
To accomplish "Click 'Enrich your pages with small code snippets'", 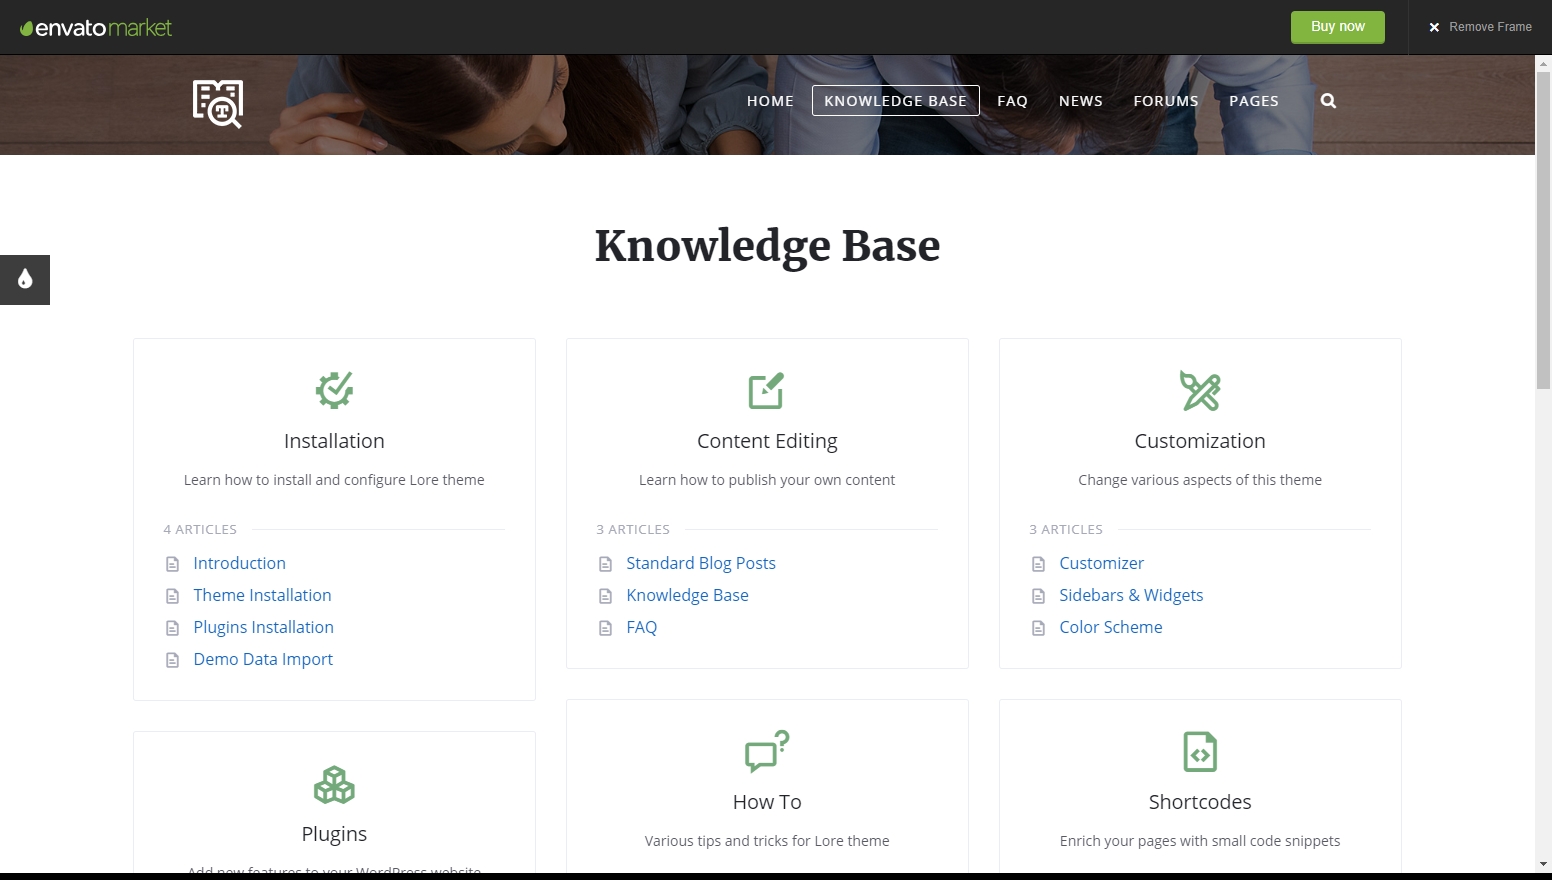I will click(x=1200, y=841).
